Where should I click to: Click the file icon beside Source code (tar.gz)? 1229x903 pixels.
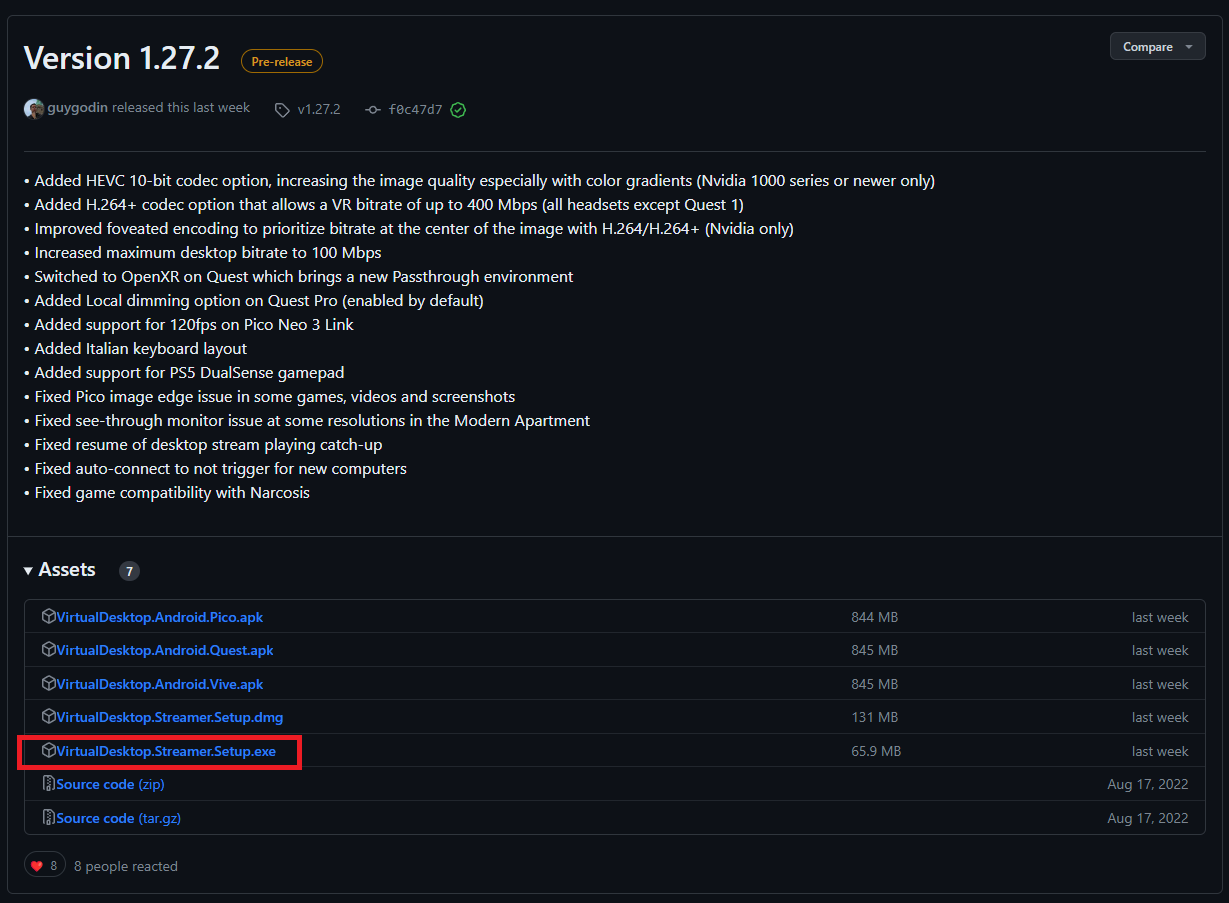[48, 818]
